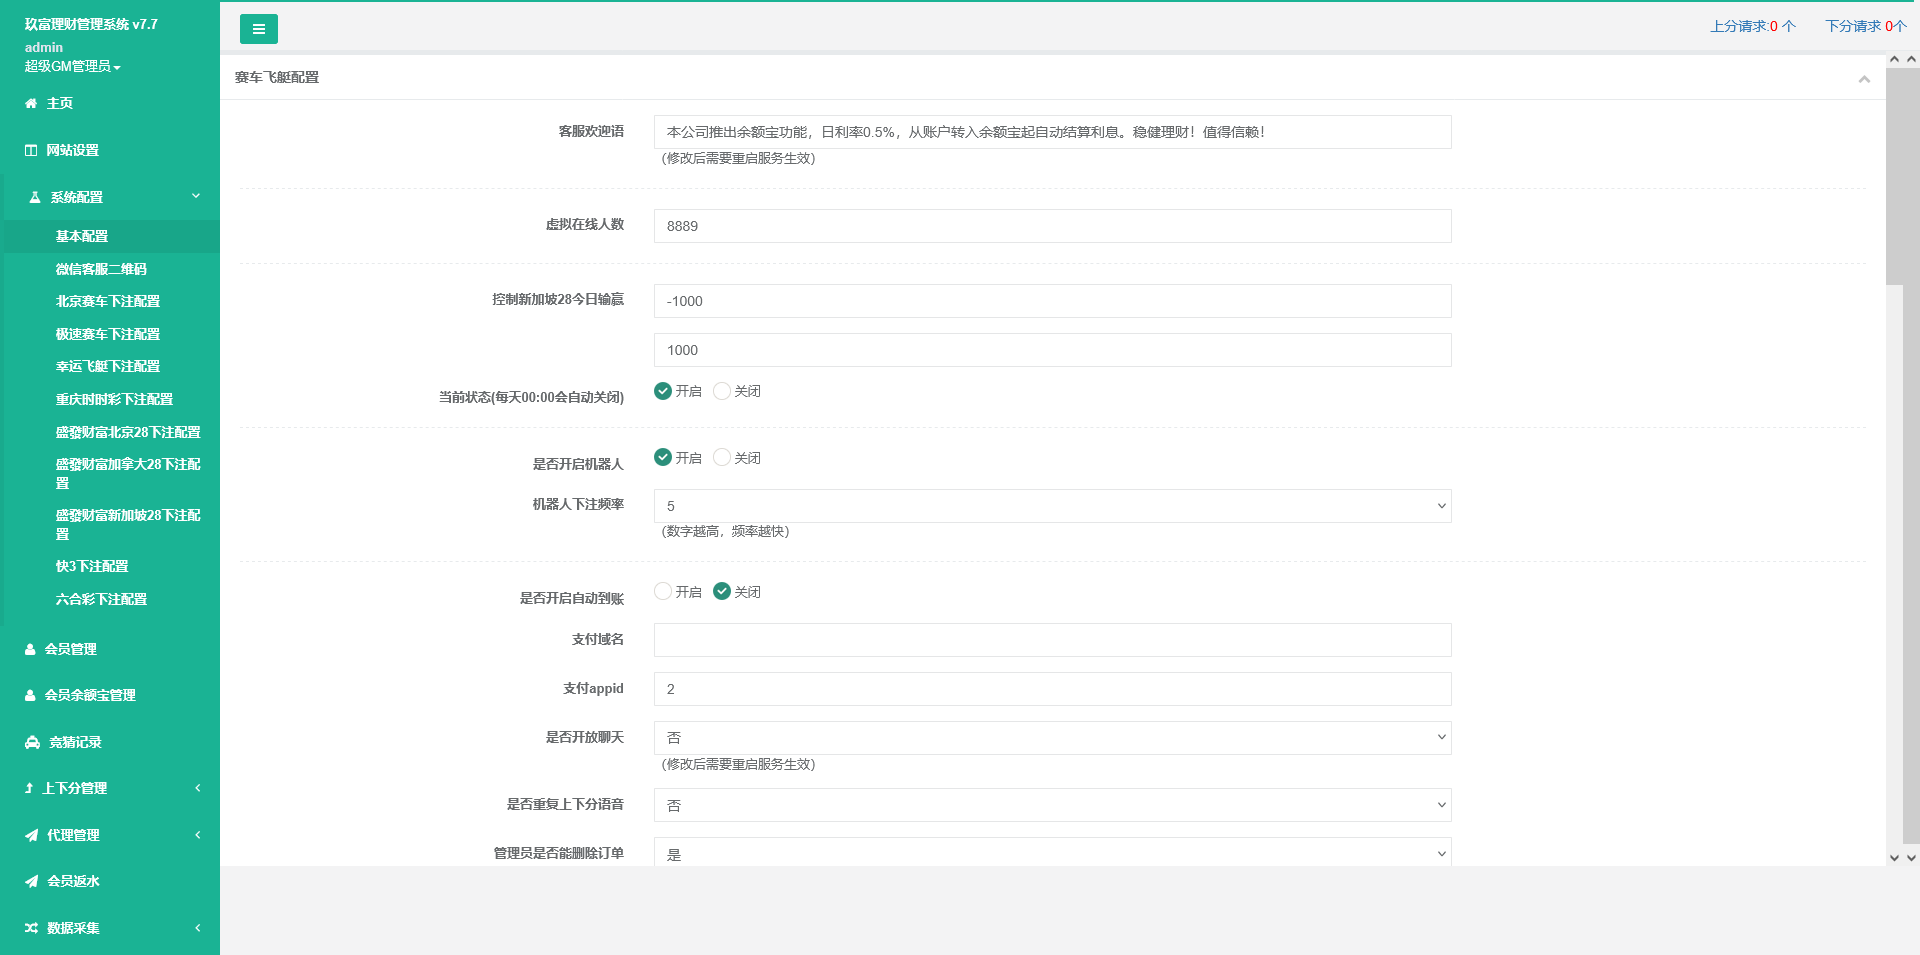Click the 会员返水 paper plane icon
This screenshot has height=955, width=1920.
click(x=31, y=881)
